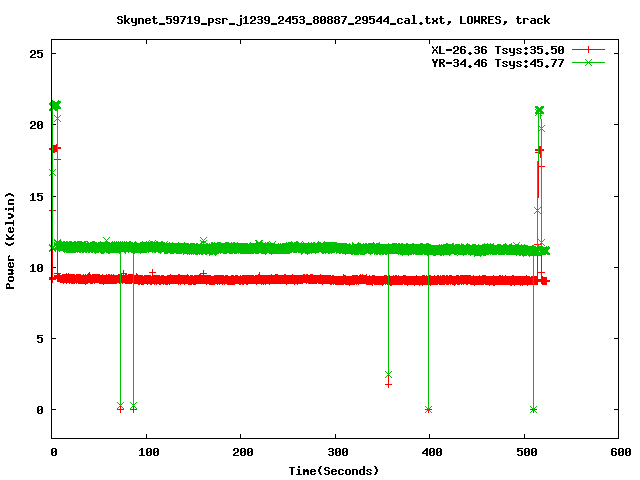
Task: Click the zero-power marker near 510 seconds
Action: point(533,409)
